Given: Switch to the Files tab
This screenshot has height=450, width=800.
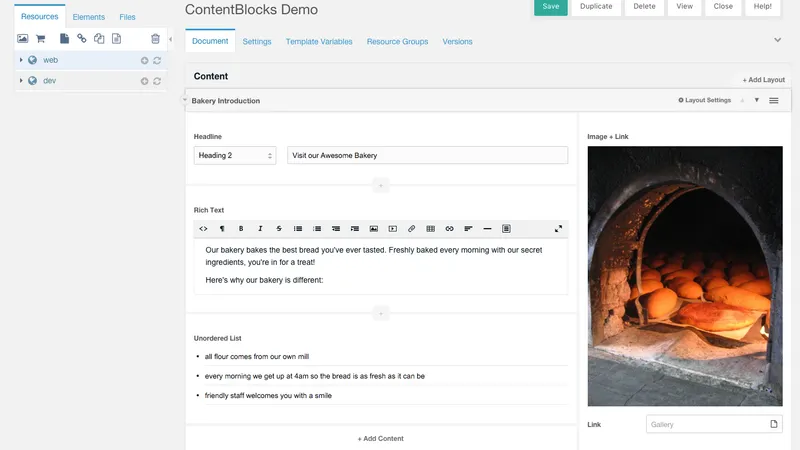Looking at the screenshot, I should [127, 17].
